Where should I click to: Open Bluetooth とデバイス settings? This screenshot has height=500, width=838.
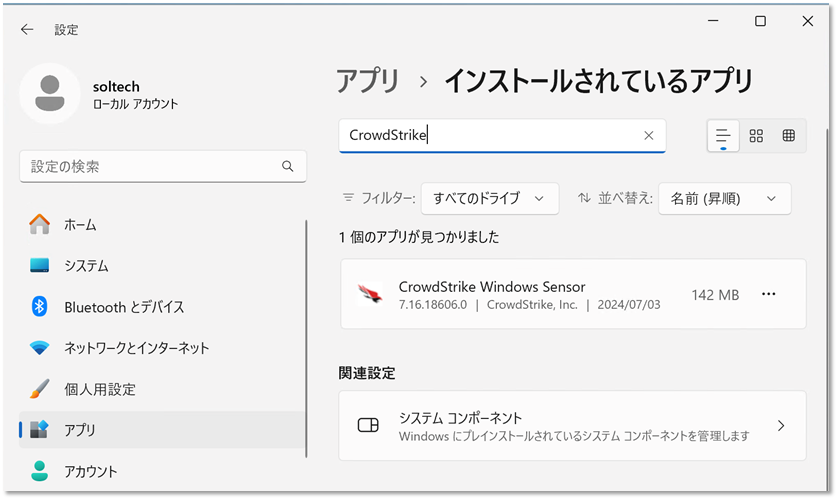point(162,307)
